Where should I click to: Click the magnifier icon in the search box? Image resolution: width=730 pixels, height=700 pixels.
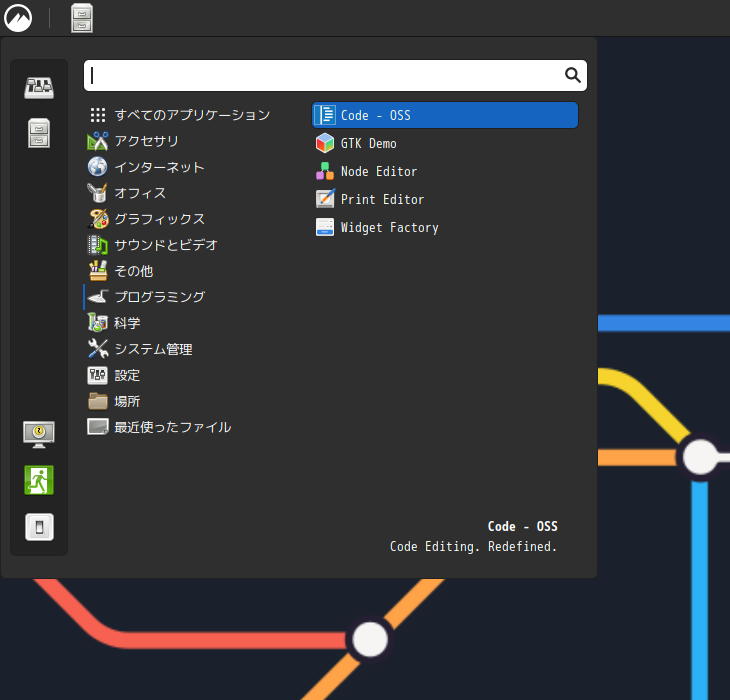[572, 75]
